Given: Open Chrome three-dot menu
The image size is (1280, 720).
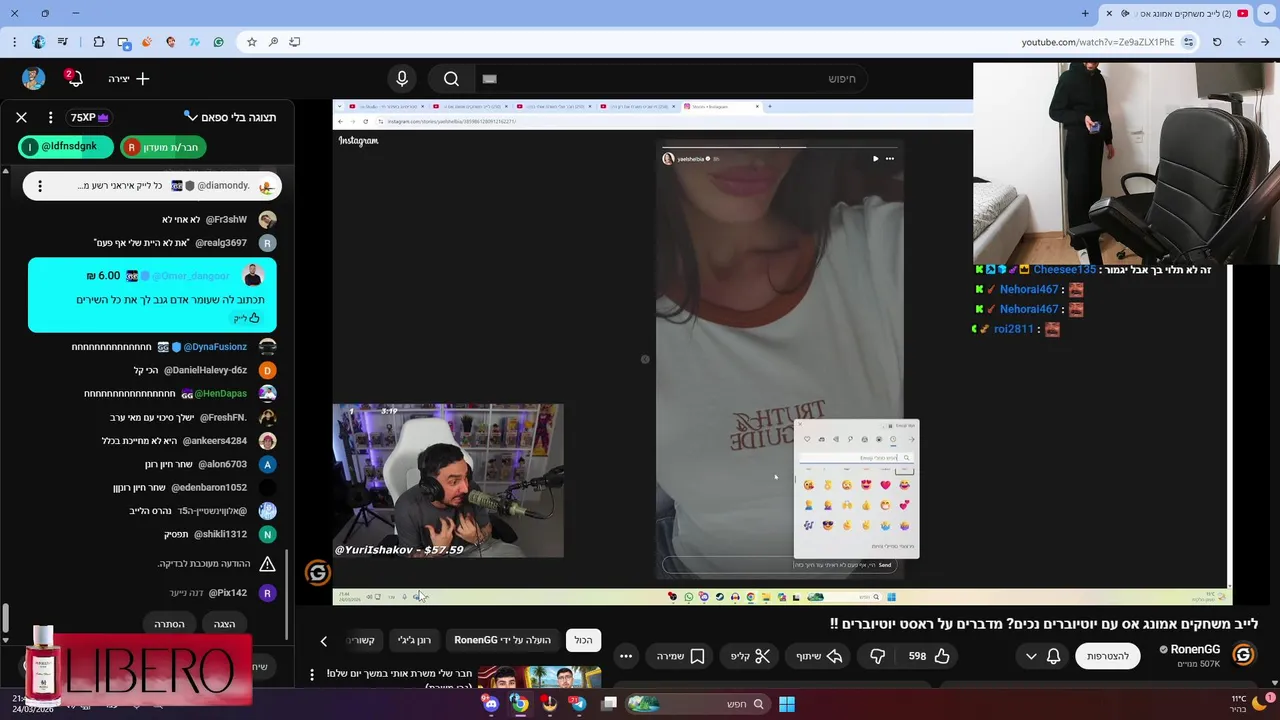Looking at the screenshot, I should pos(14,42).
